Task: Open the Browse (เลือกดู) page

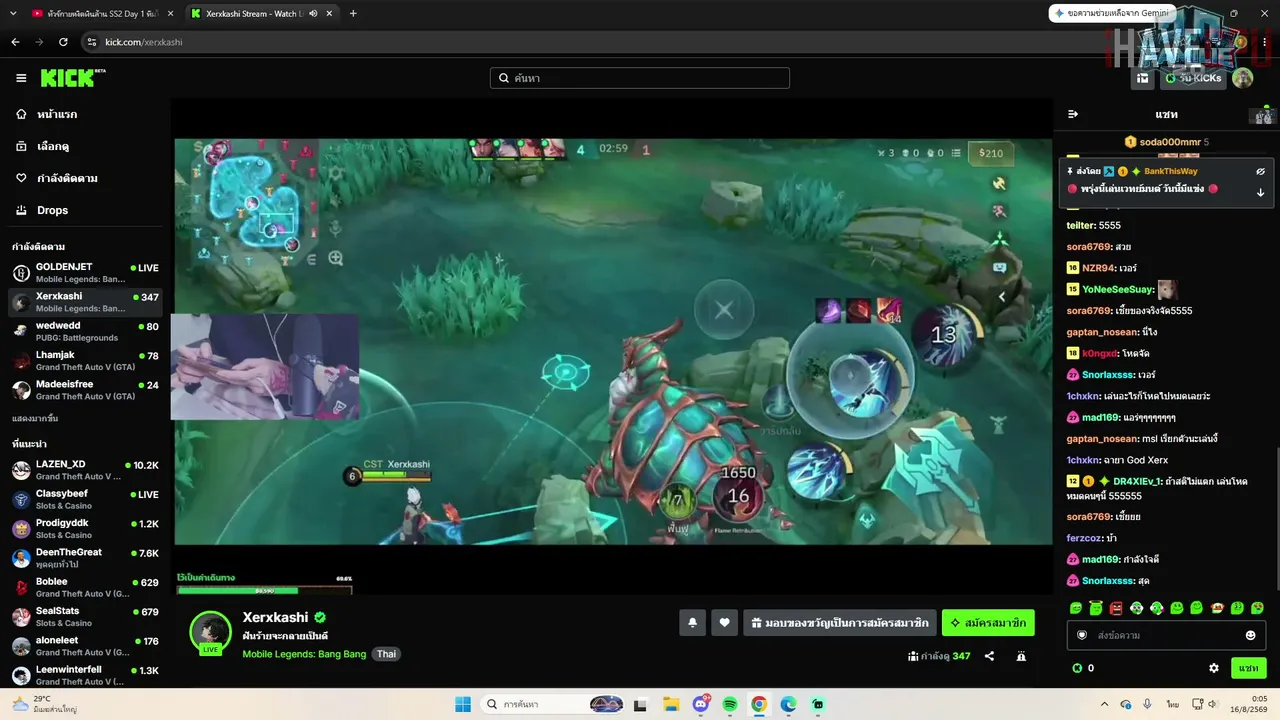Action: pos(52,146)
